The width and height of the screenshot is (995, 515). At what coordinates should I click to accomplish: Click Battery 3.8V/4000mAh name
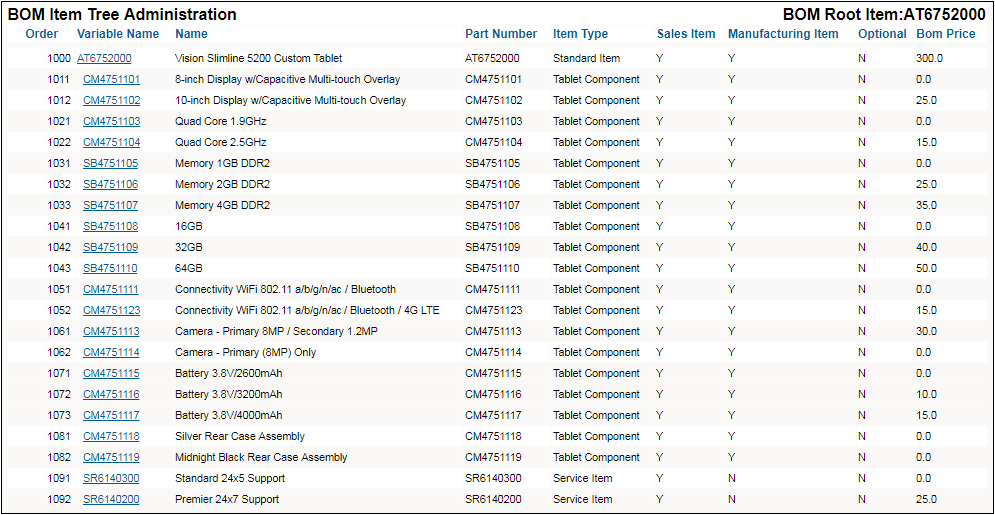click(228, 415)
